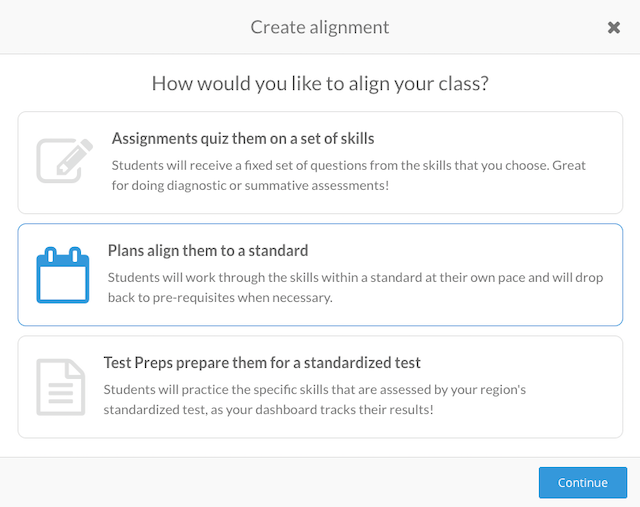Screen dimensions: 640x507
Task: Click the 'Students will practice the specific skills' description
Action: [x=315, y=399]
